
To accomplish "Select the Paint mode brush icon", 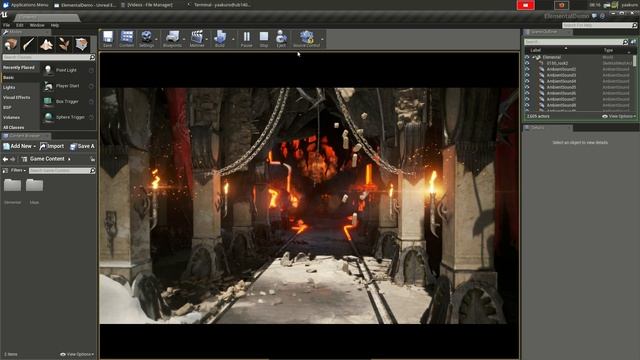I will 29,44.
